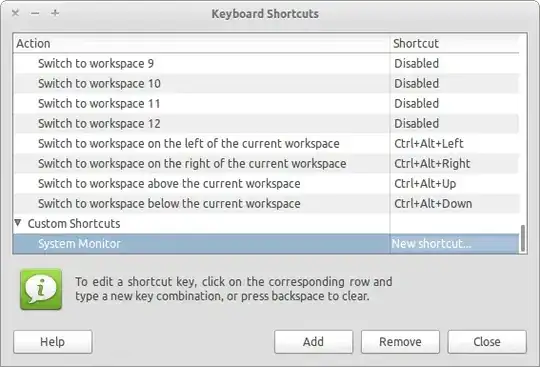Close the Keyboard Shortcuts window via X
The width and height of the screenshot is (540, 367).
point(15,13)
